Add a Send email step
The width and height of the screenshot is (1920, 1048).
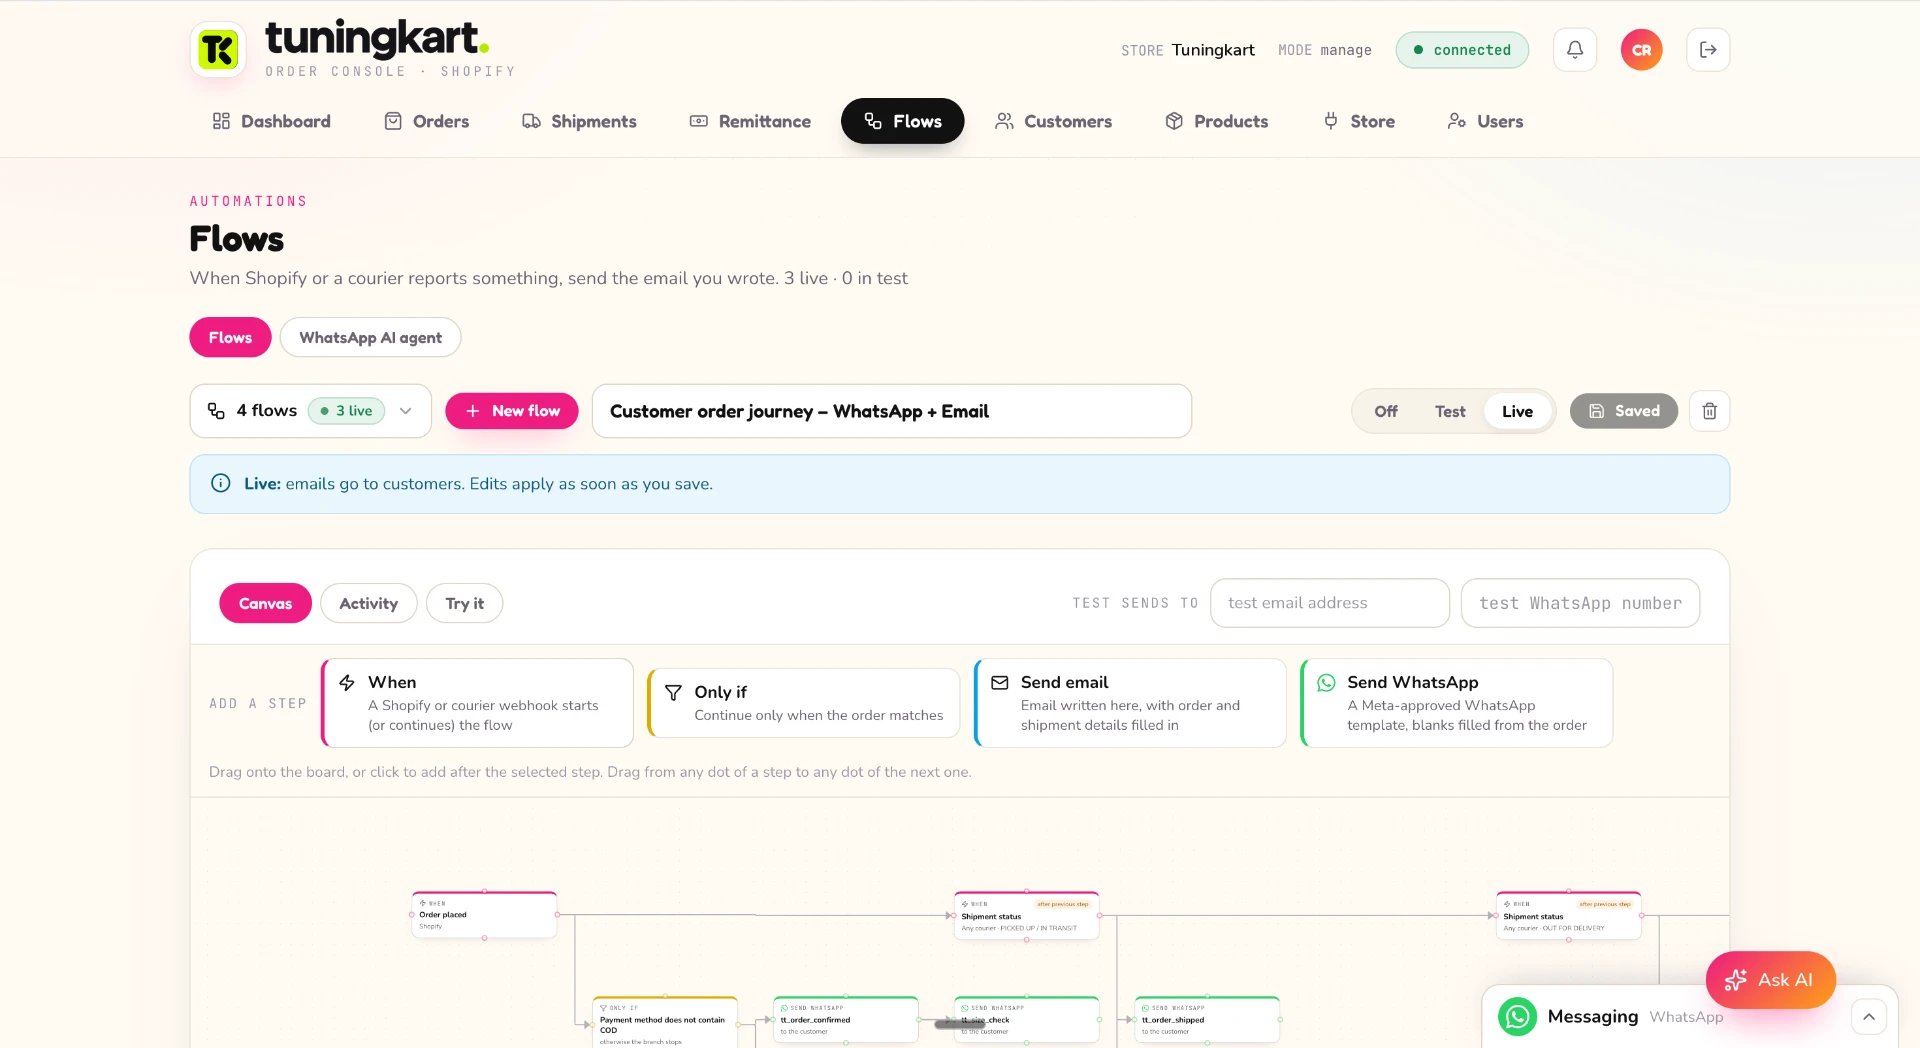coord(1130,703)
